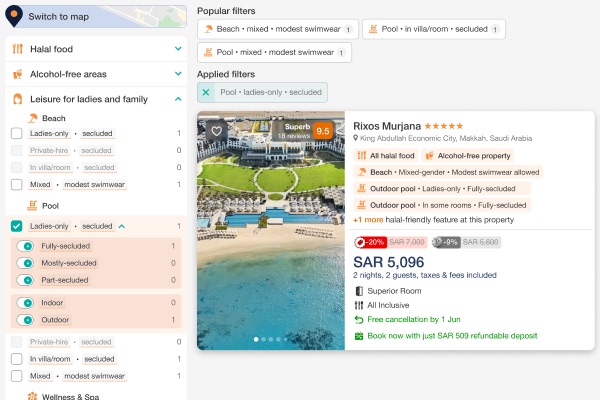Click Beach Mixed-gender Modest swimwear allowed tag
Image resolution: width=600 pixels, height=400 pixels.
(x=448, y=172)
